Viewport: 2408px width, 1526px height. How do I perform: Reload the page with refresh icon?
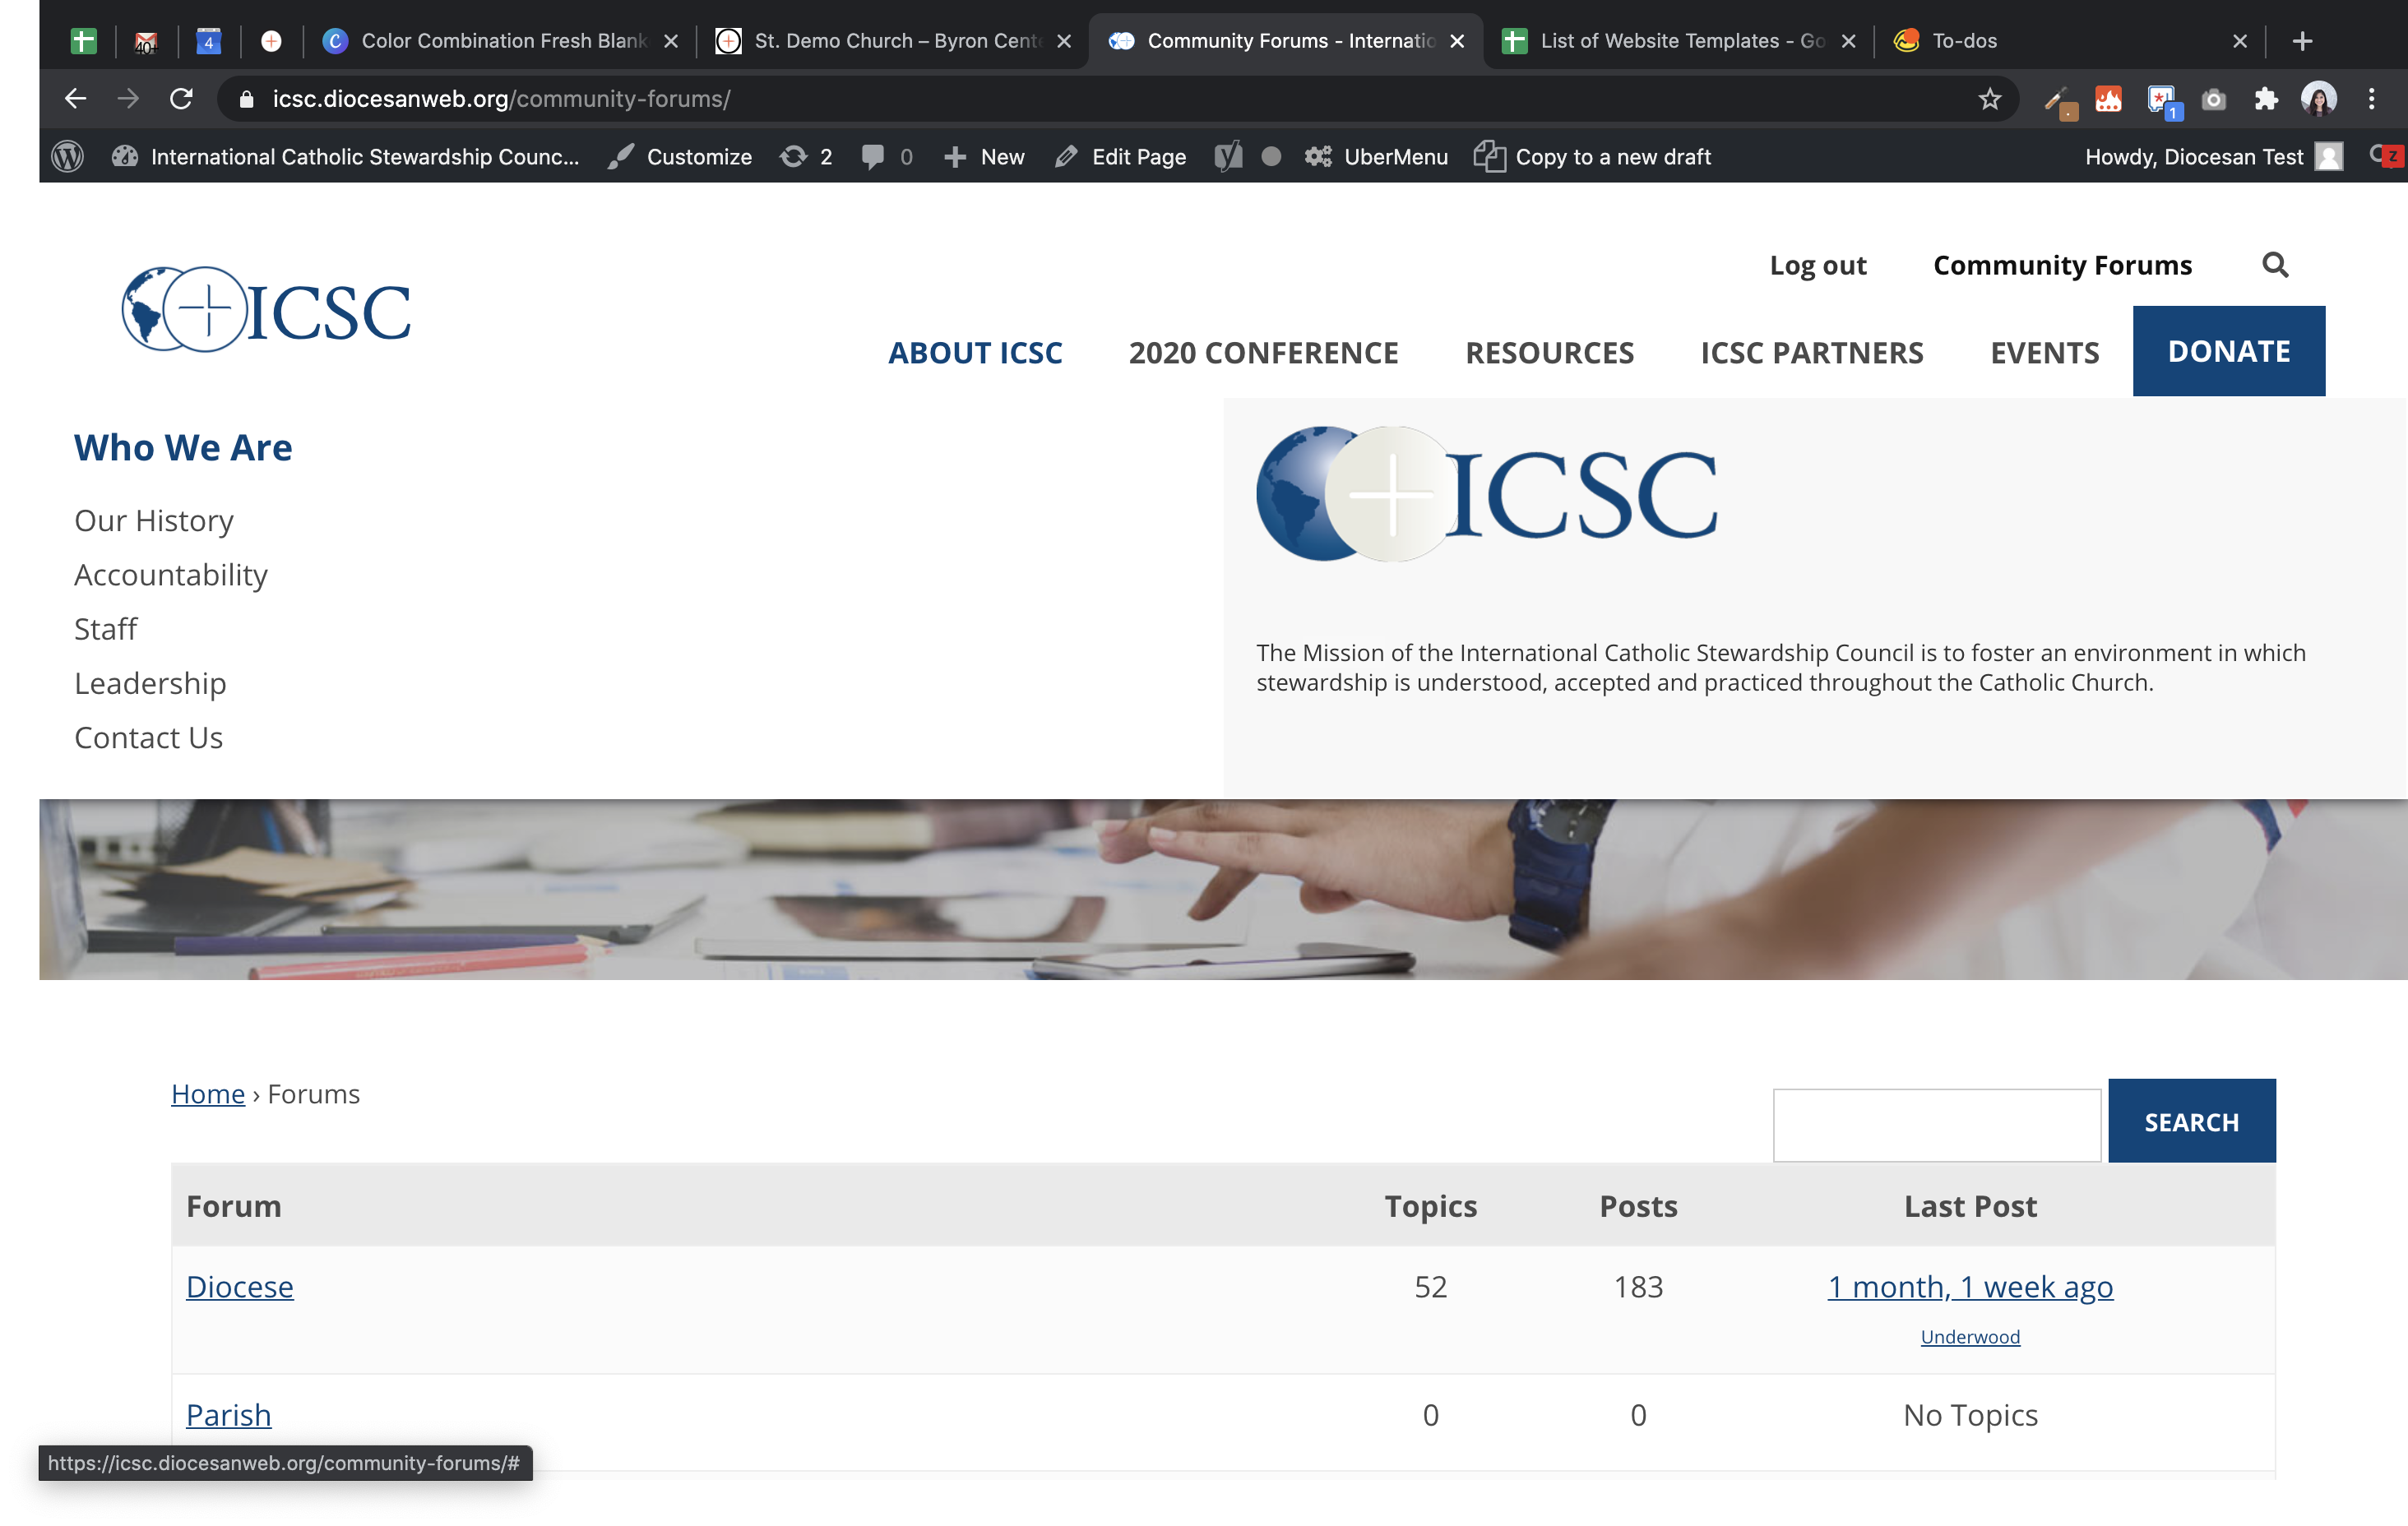point(181,99)
